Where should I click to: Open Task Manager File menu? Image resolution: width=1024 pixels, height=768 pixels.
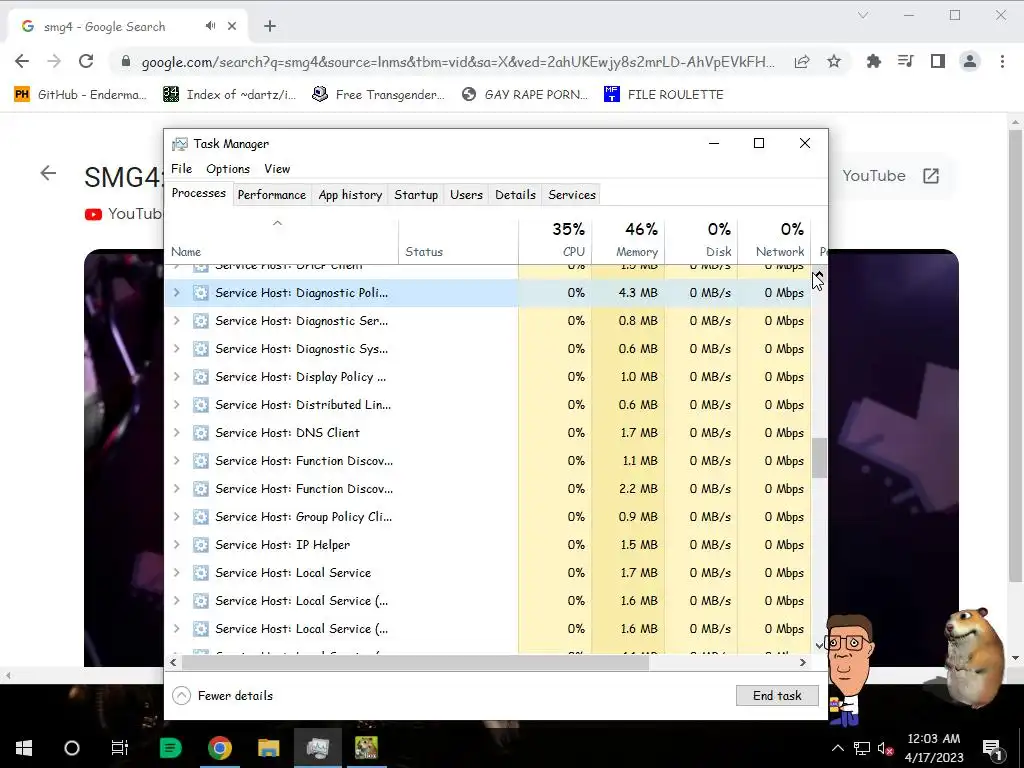[182, 168]
